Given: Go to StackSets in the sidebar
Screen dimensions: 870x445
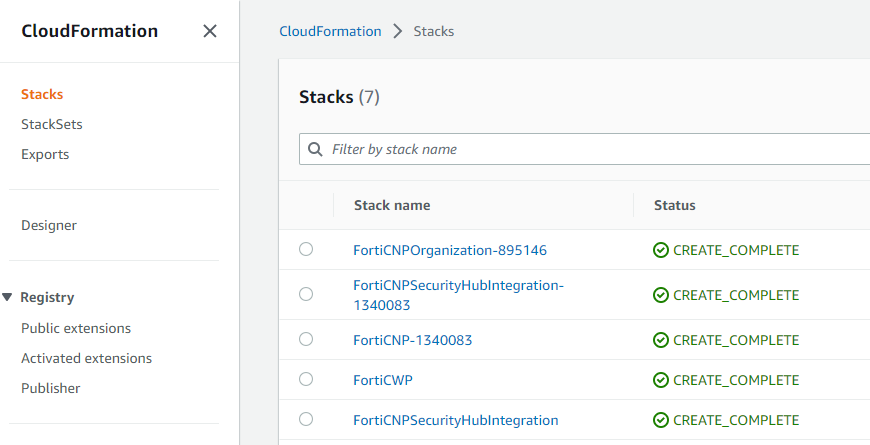Looking at the screenshot, I should [x=52, y=124].
